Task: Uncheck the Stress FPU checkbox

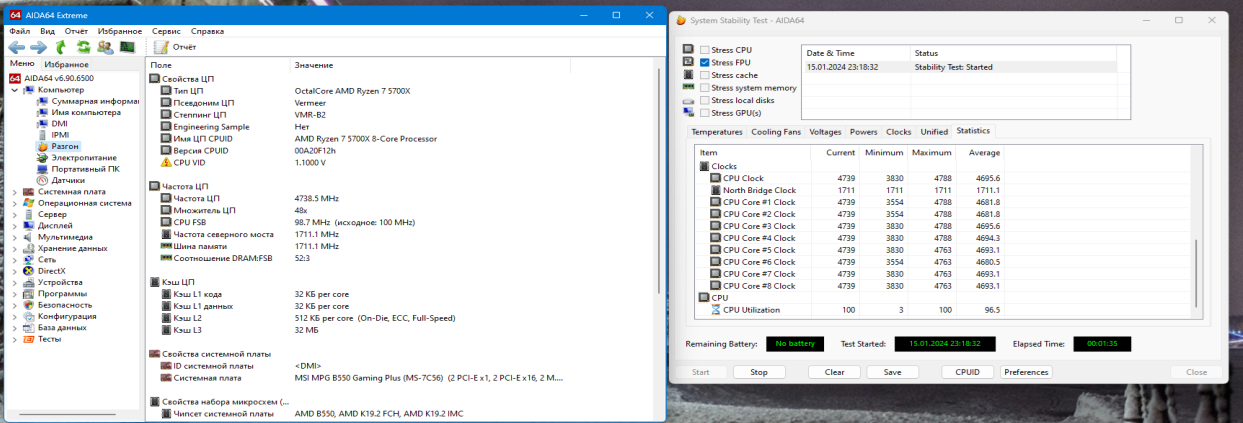Action: click(705, 62)
